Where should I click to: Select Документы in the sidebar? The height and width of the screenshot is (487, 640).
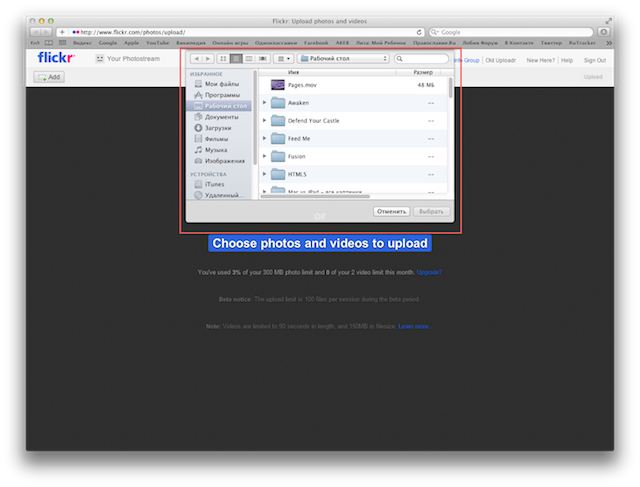(221, 117)
